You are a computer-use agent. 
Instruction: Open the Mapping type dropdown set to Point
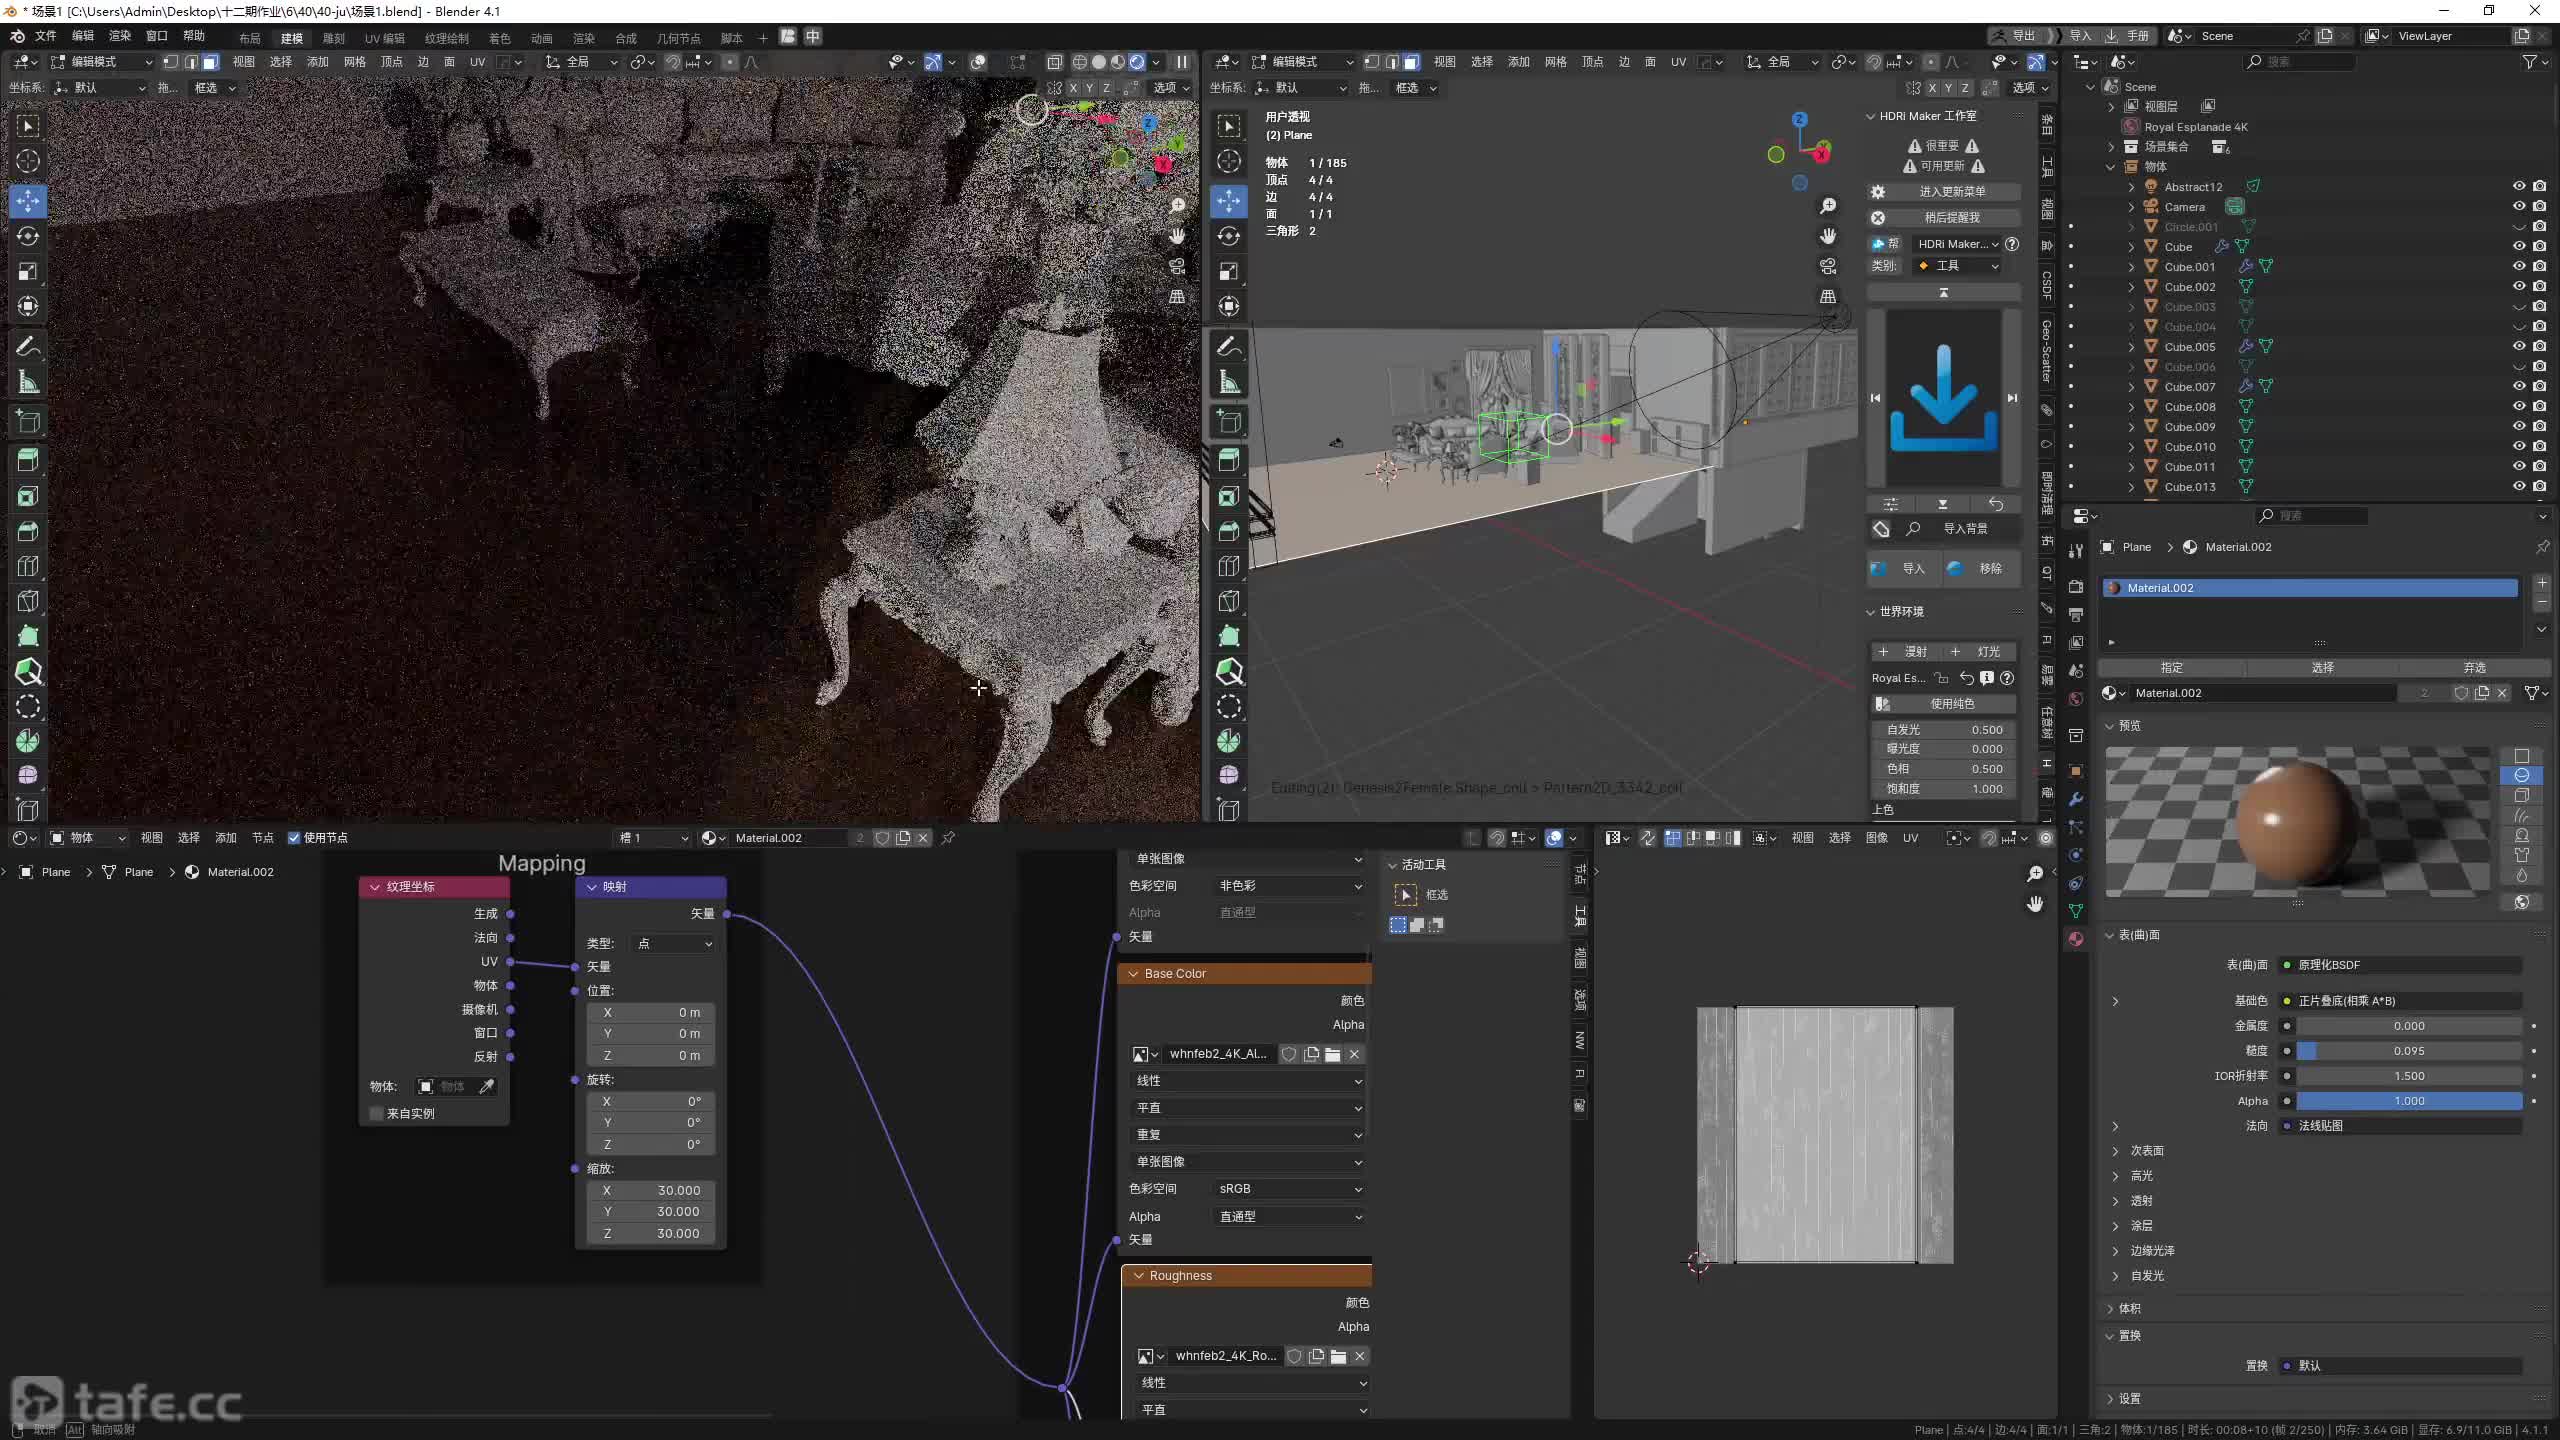point(673,943)
